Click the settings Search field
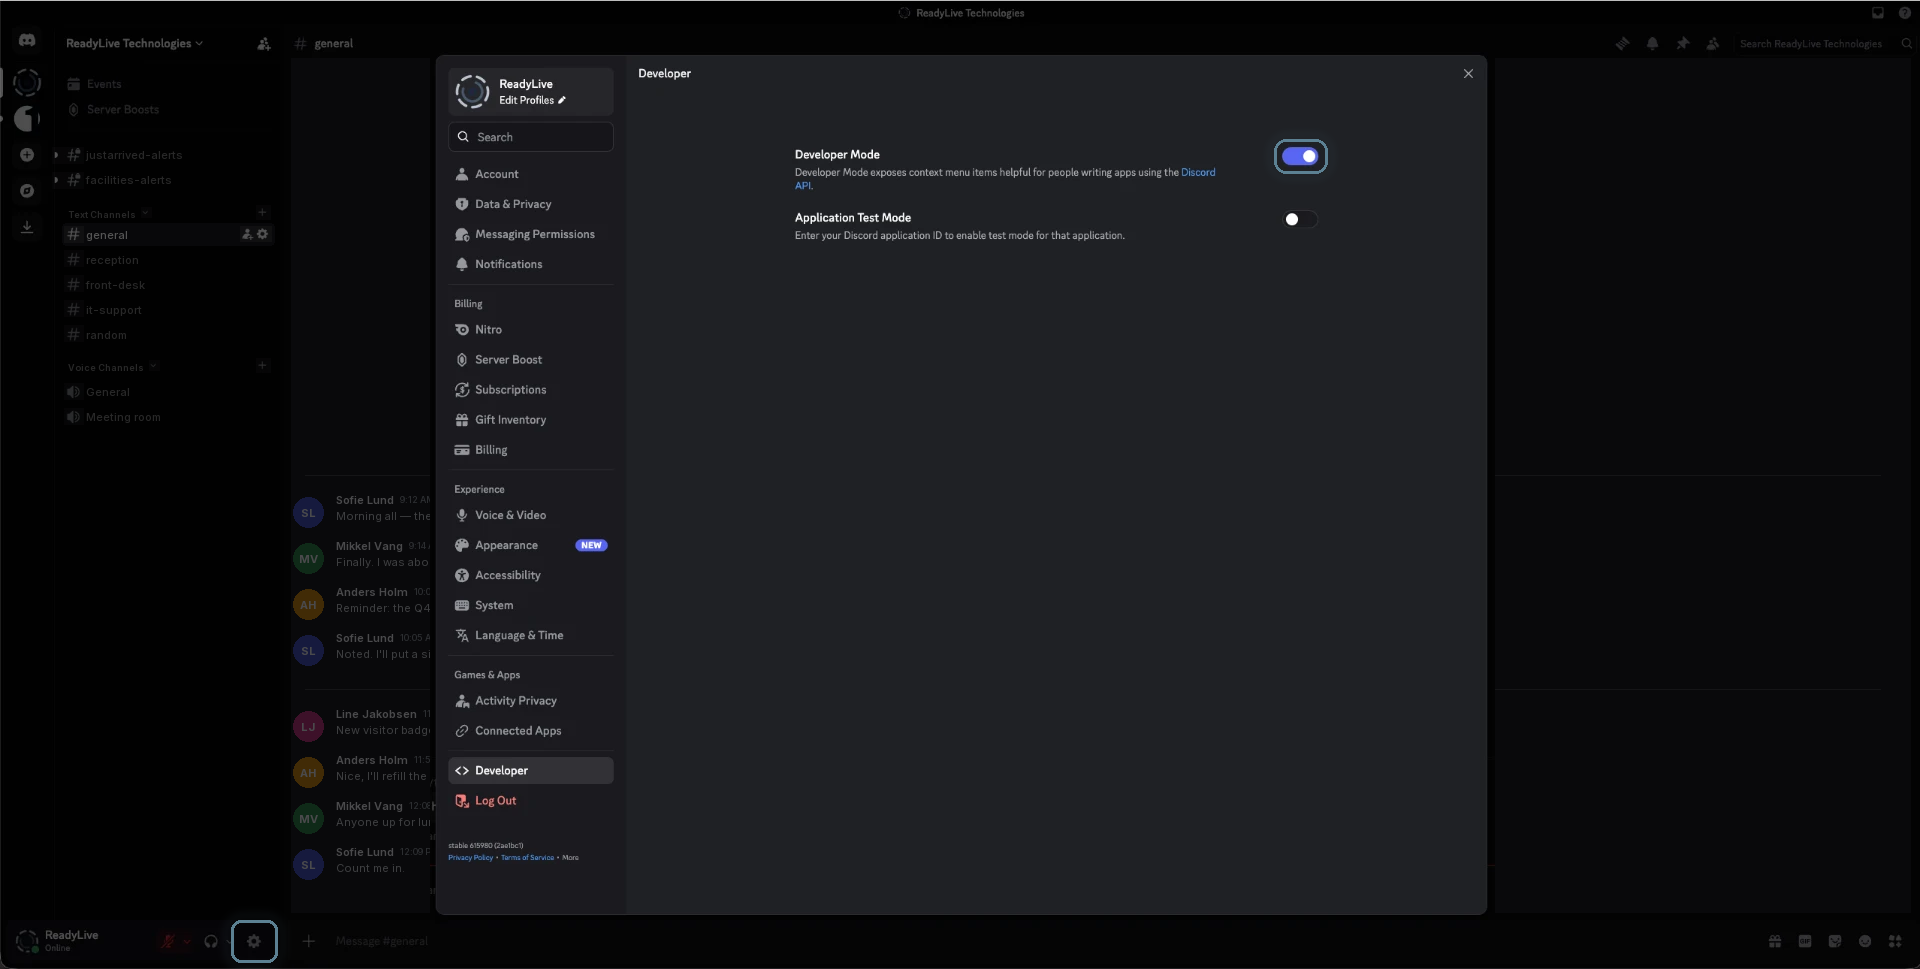Screen dimensions: 1920x969 coord(531,137)
